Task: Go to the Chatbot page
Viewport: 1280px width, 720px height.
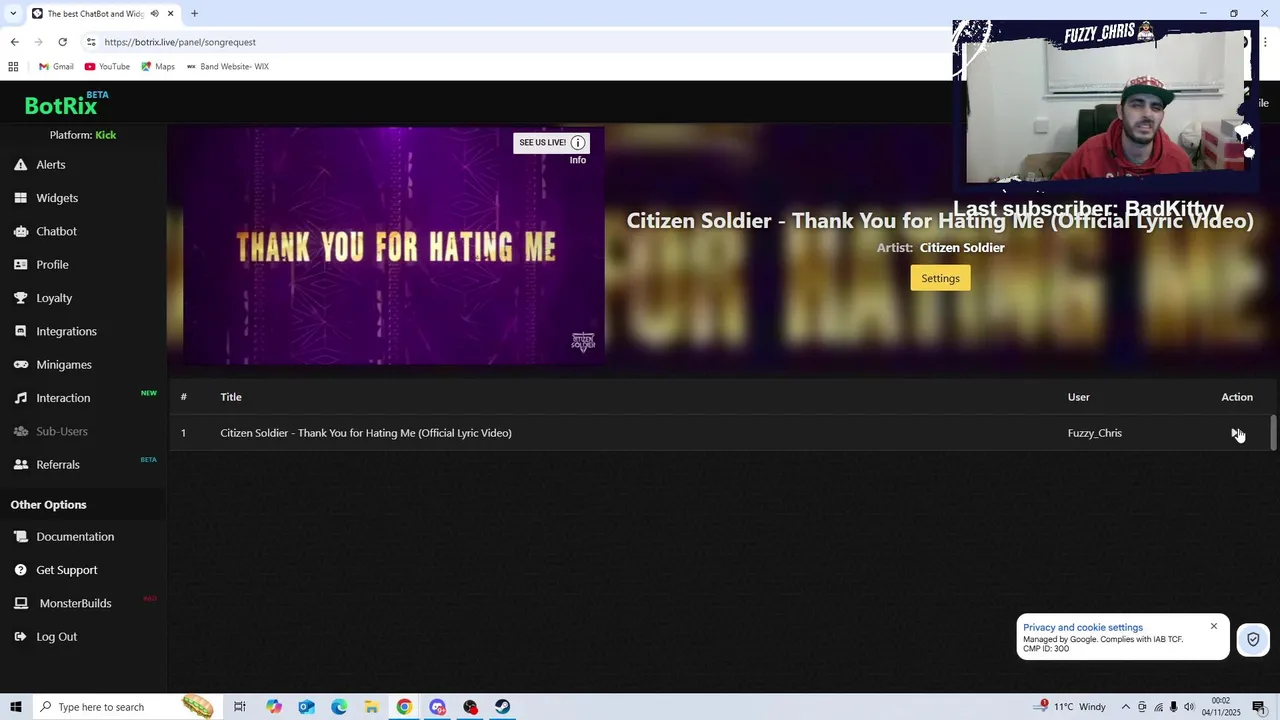Action: (56, 231)
